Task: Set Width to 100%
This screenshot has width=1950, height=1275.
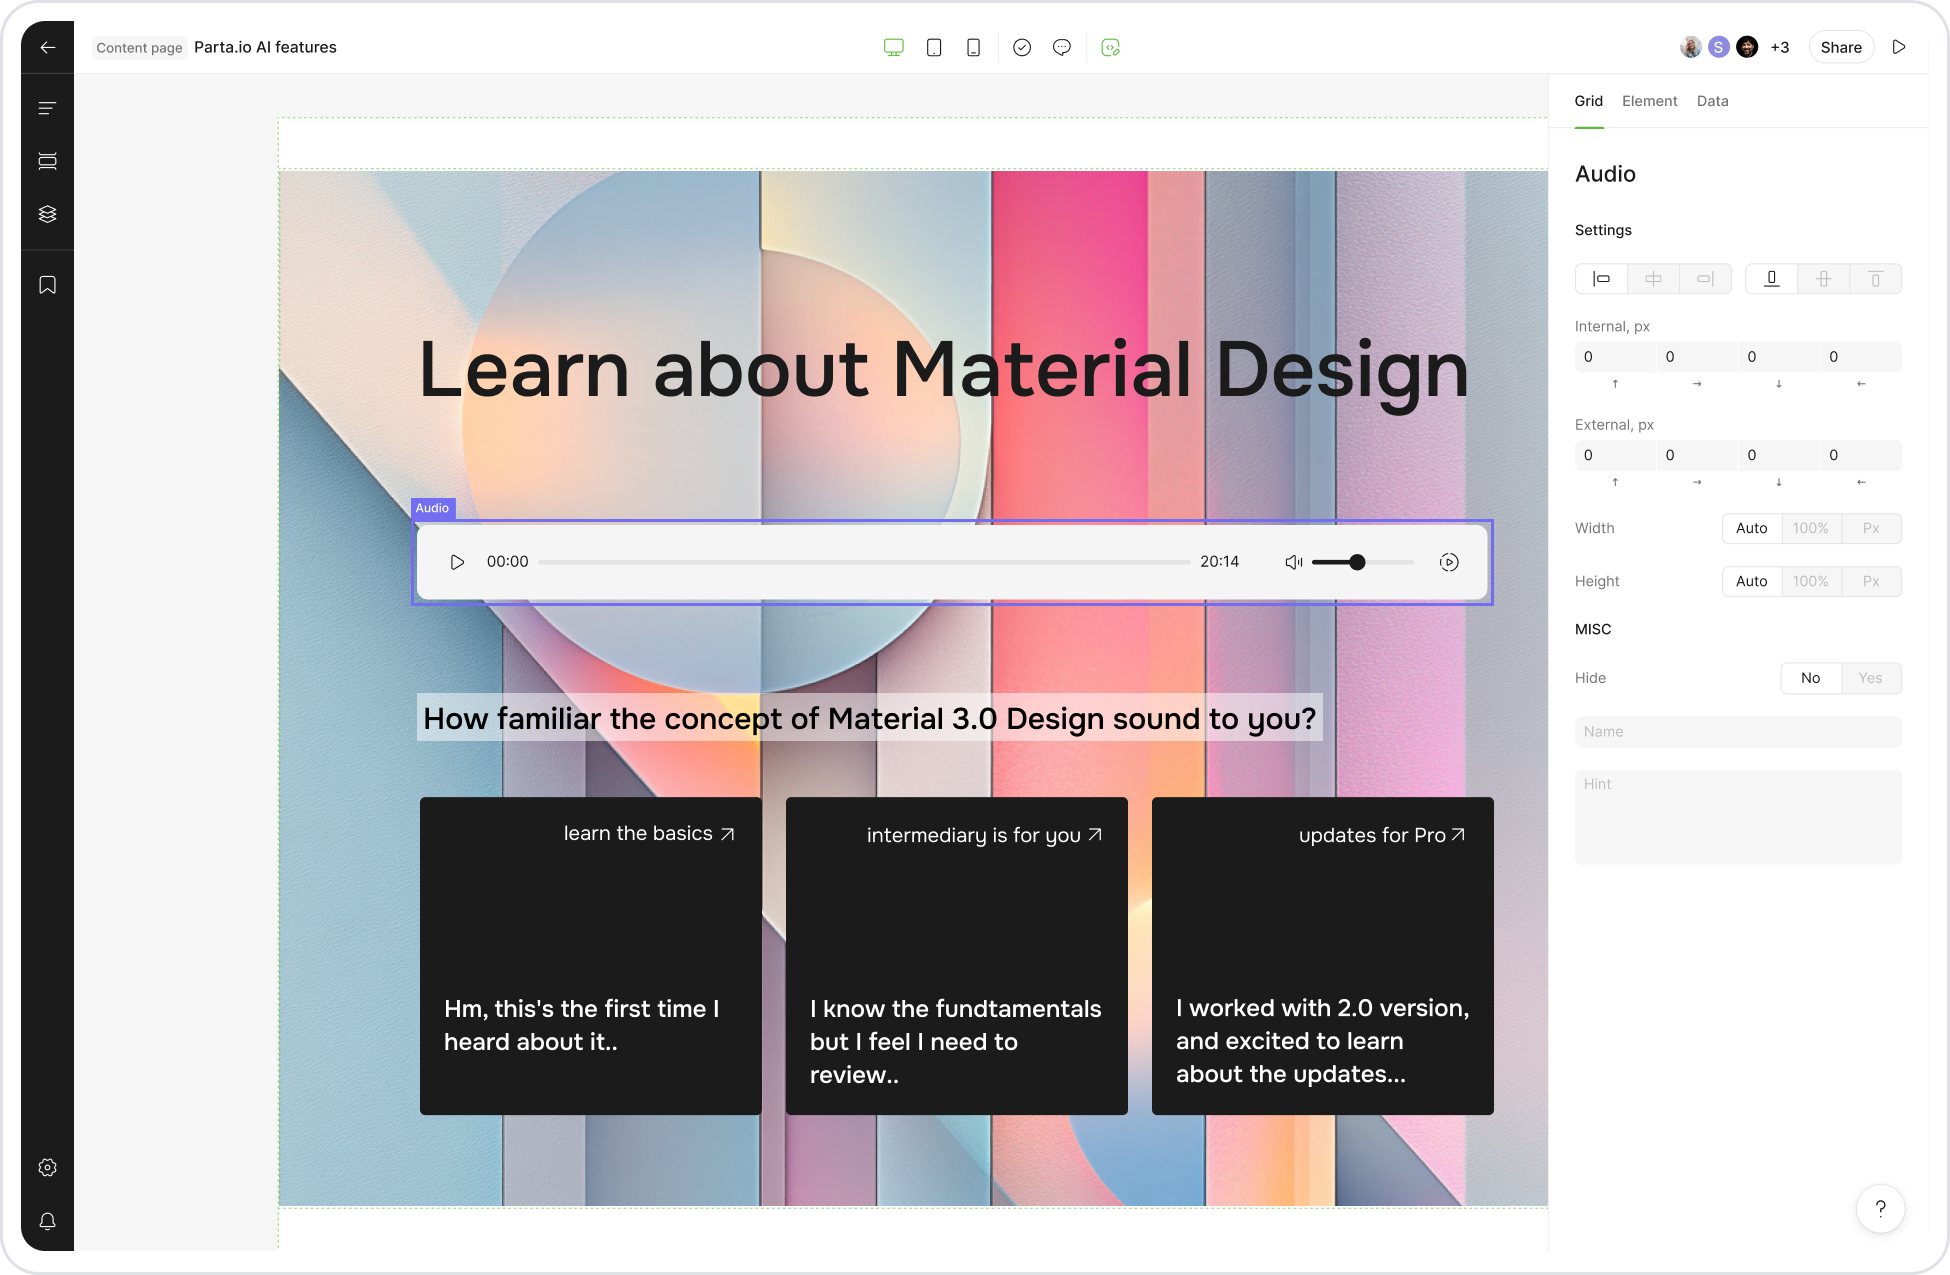Action: click(x=1810, y=528)
